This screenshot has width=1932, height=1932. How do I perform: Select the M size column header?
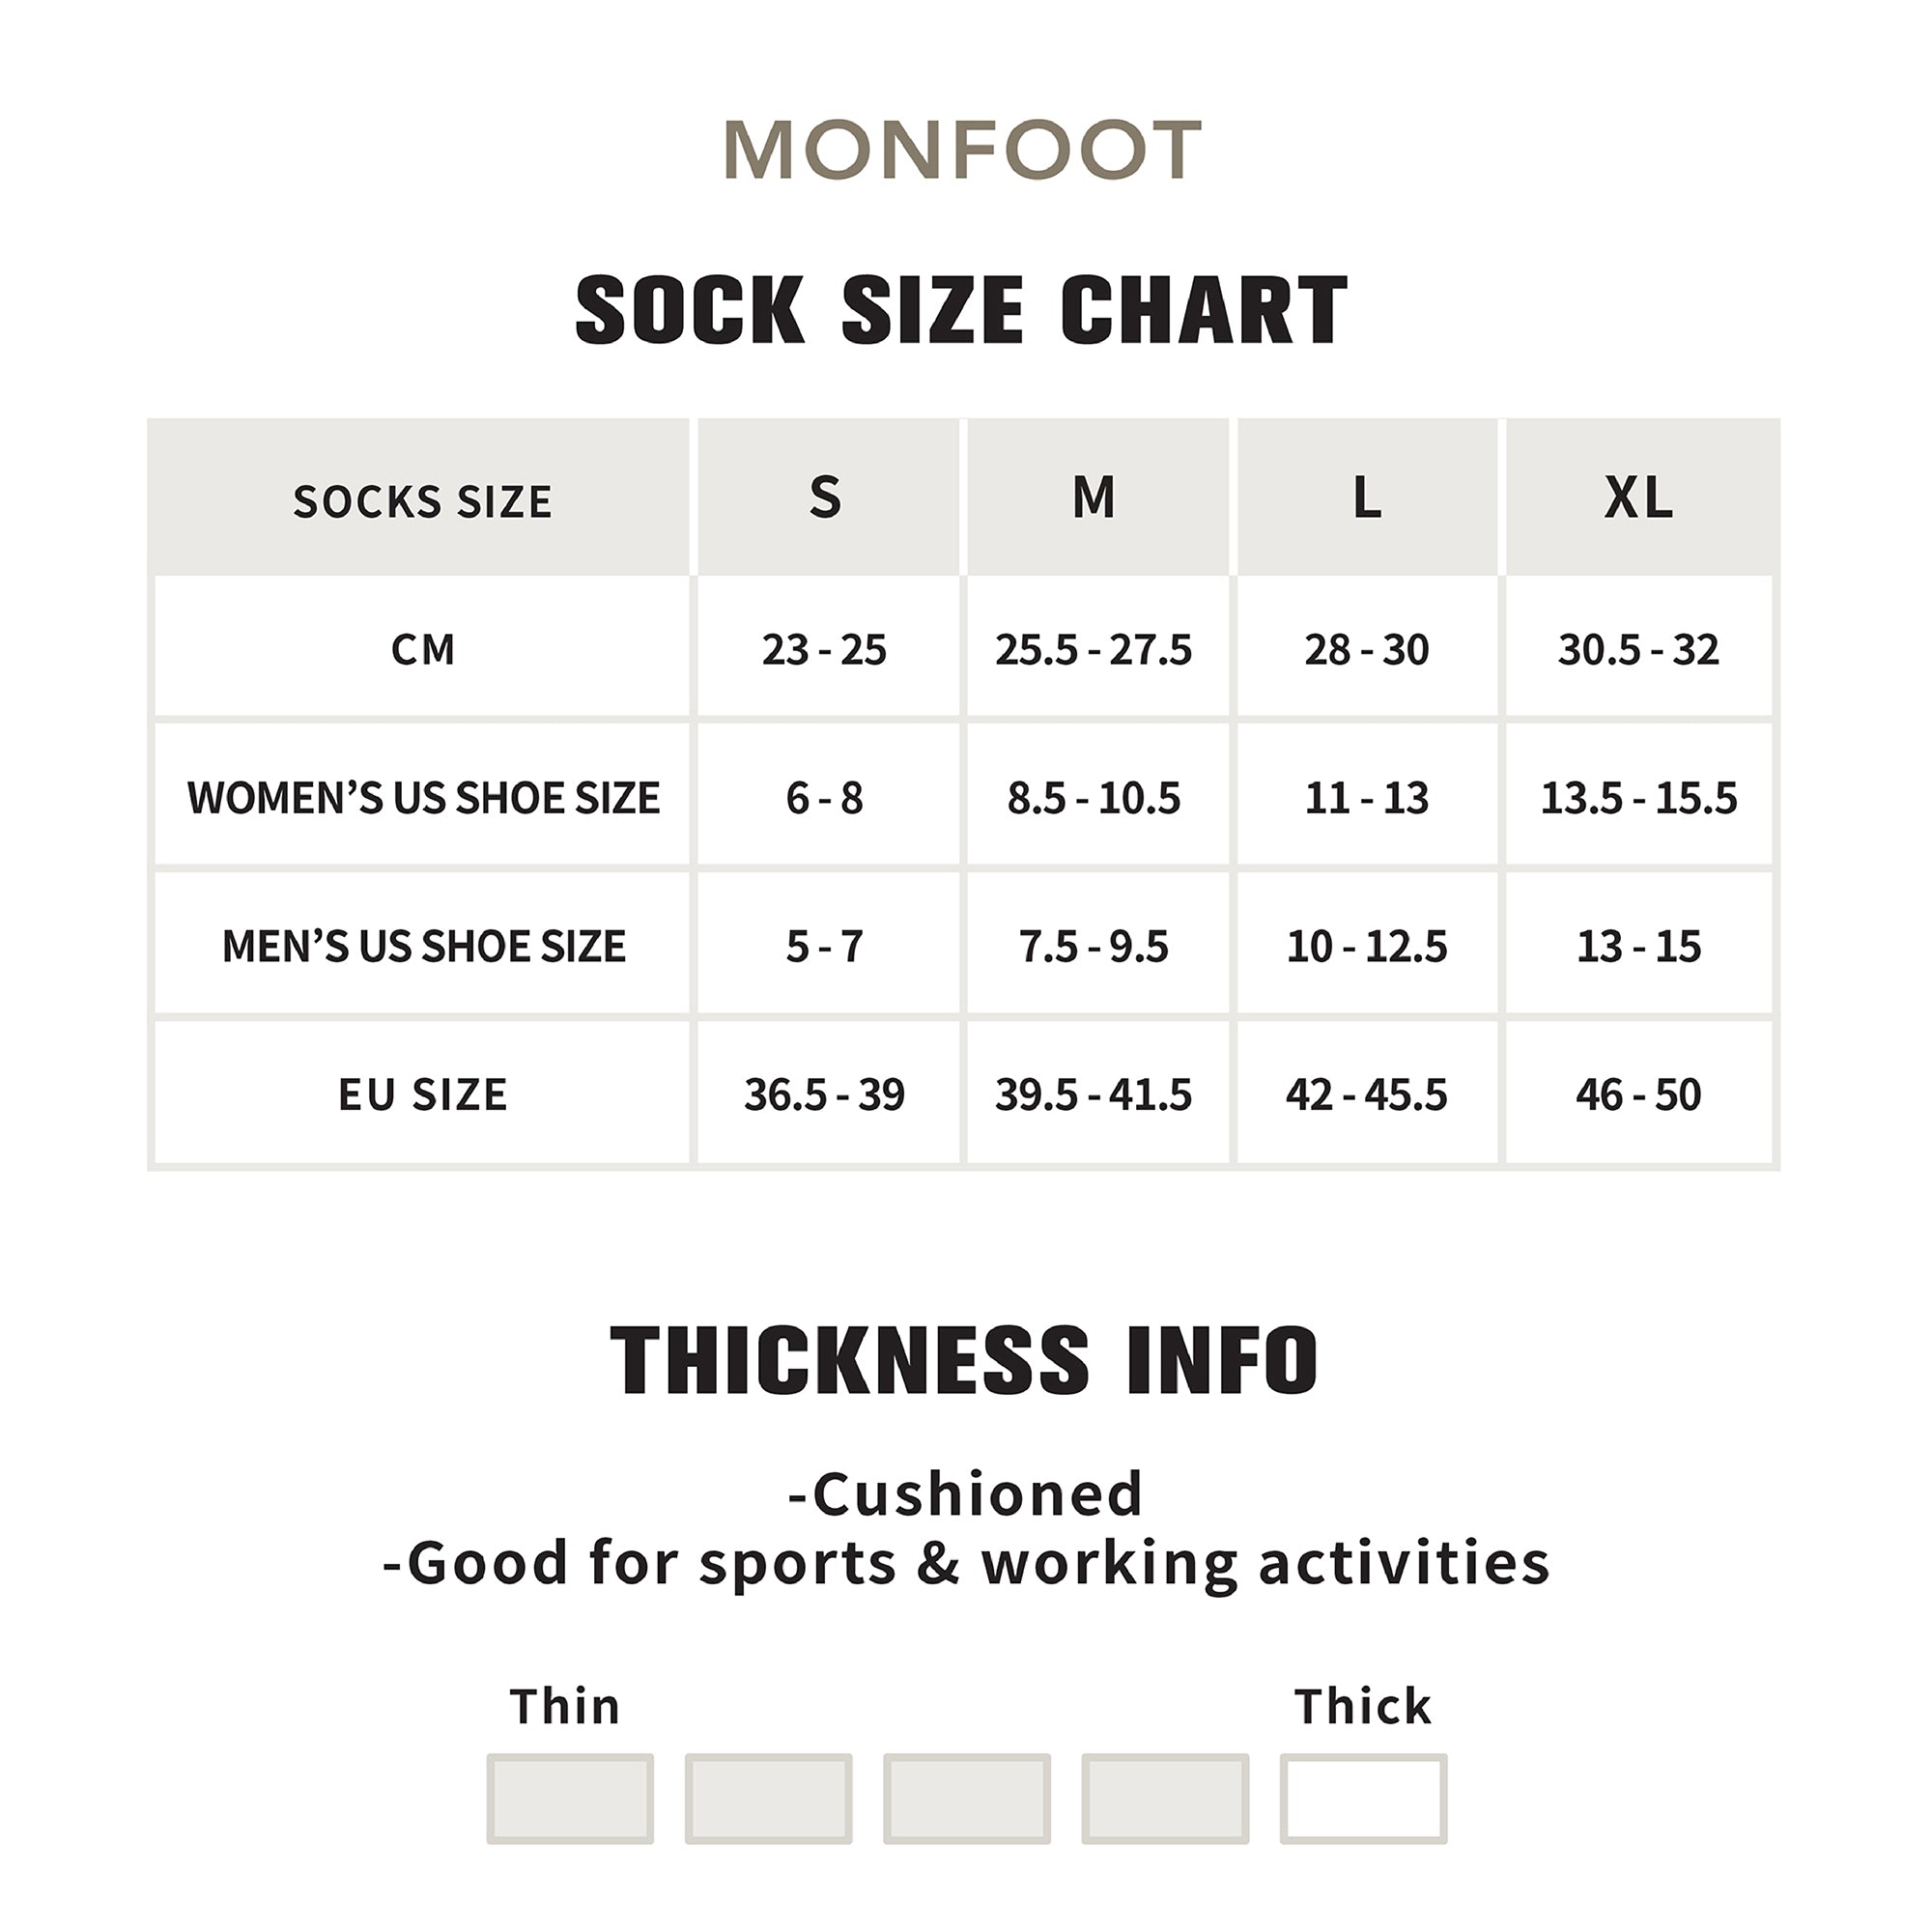tap(1094, 497)
